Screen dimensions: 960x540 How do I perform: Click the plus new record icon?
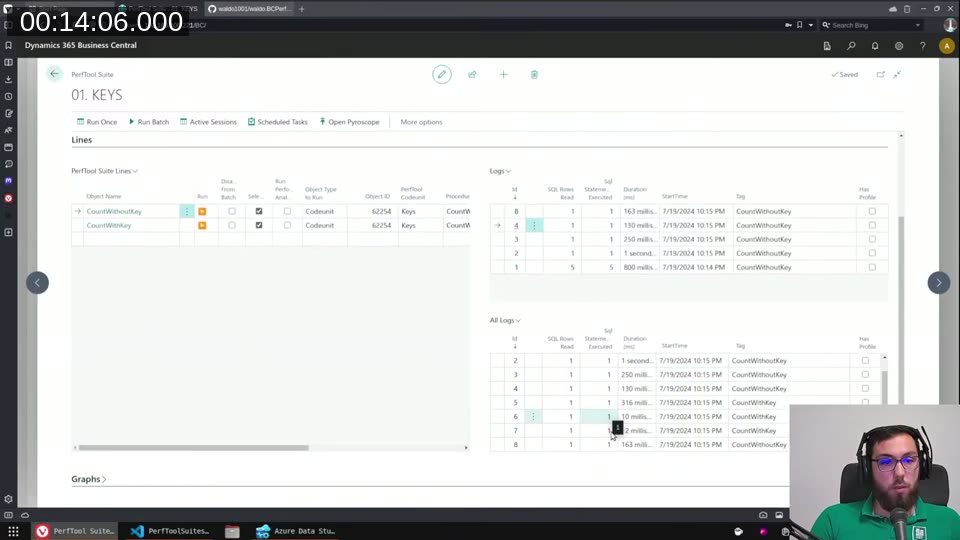click(x=503, y=75)
